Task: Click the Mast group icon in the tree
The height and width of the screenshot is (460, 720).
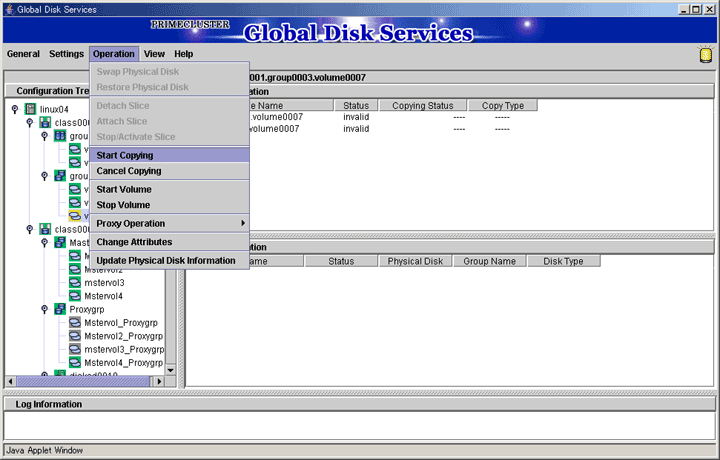Action: coord(60,242)
